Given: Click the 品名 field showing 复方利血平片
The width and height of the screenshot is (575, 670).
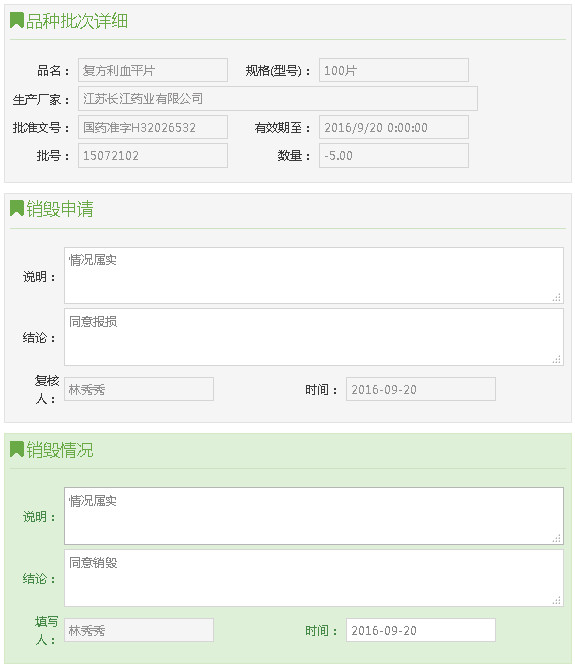Looking at the screenshot, I should 153,70.
